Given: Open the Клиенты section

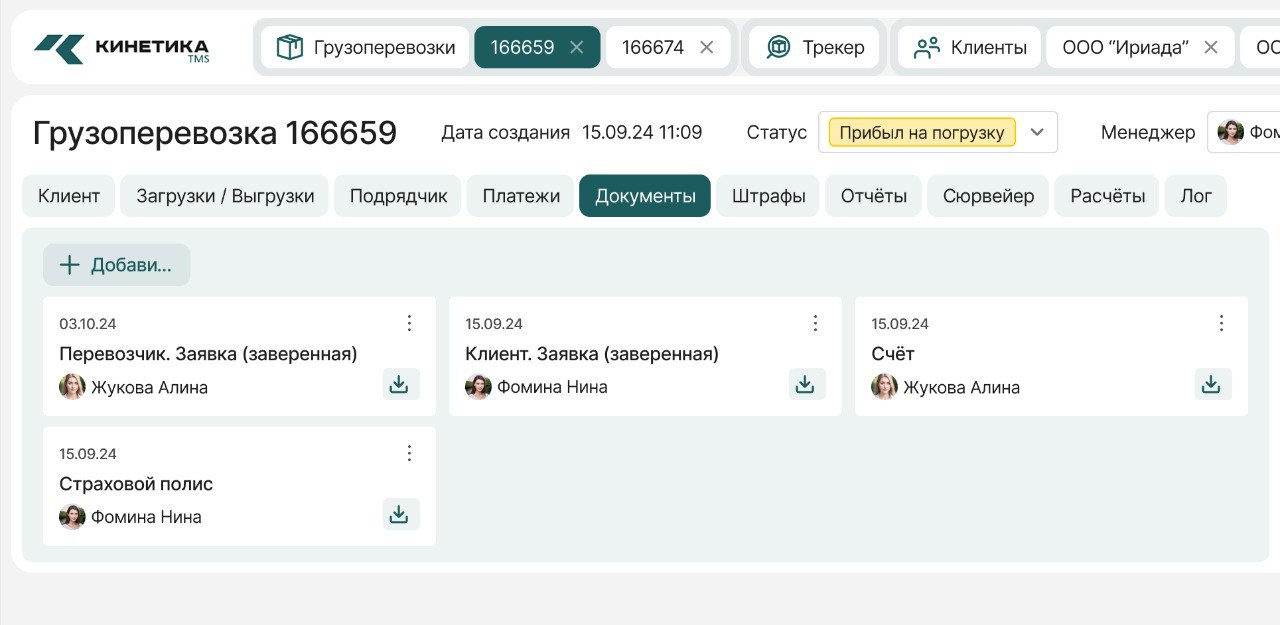Looking at the screenshot, I should (969, 47).
